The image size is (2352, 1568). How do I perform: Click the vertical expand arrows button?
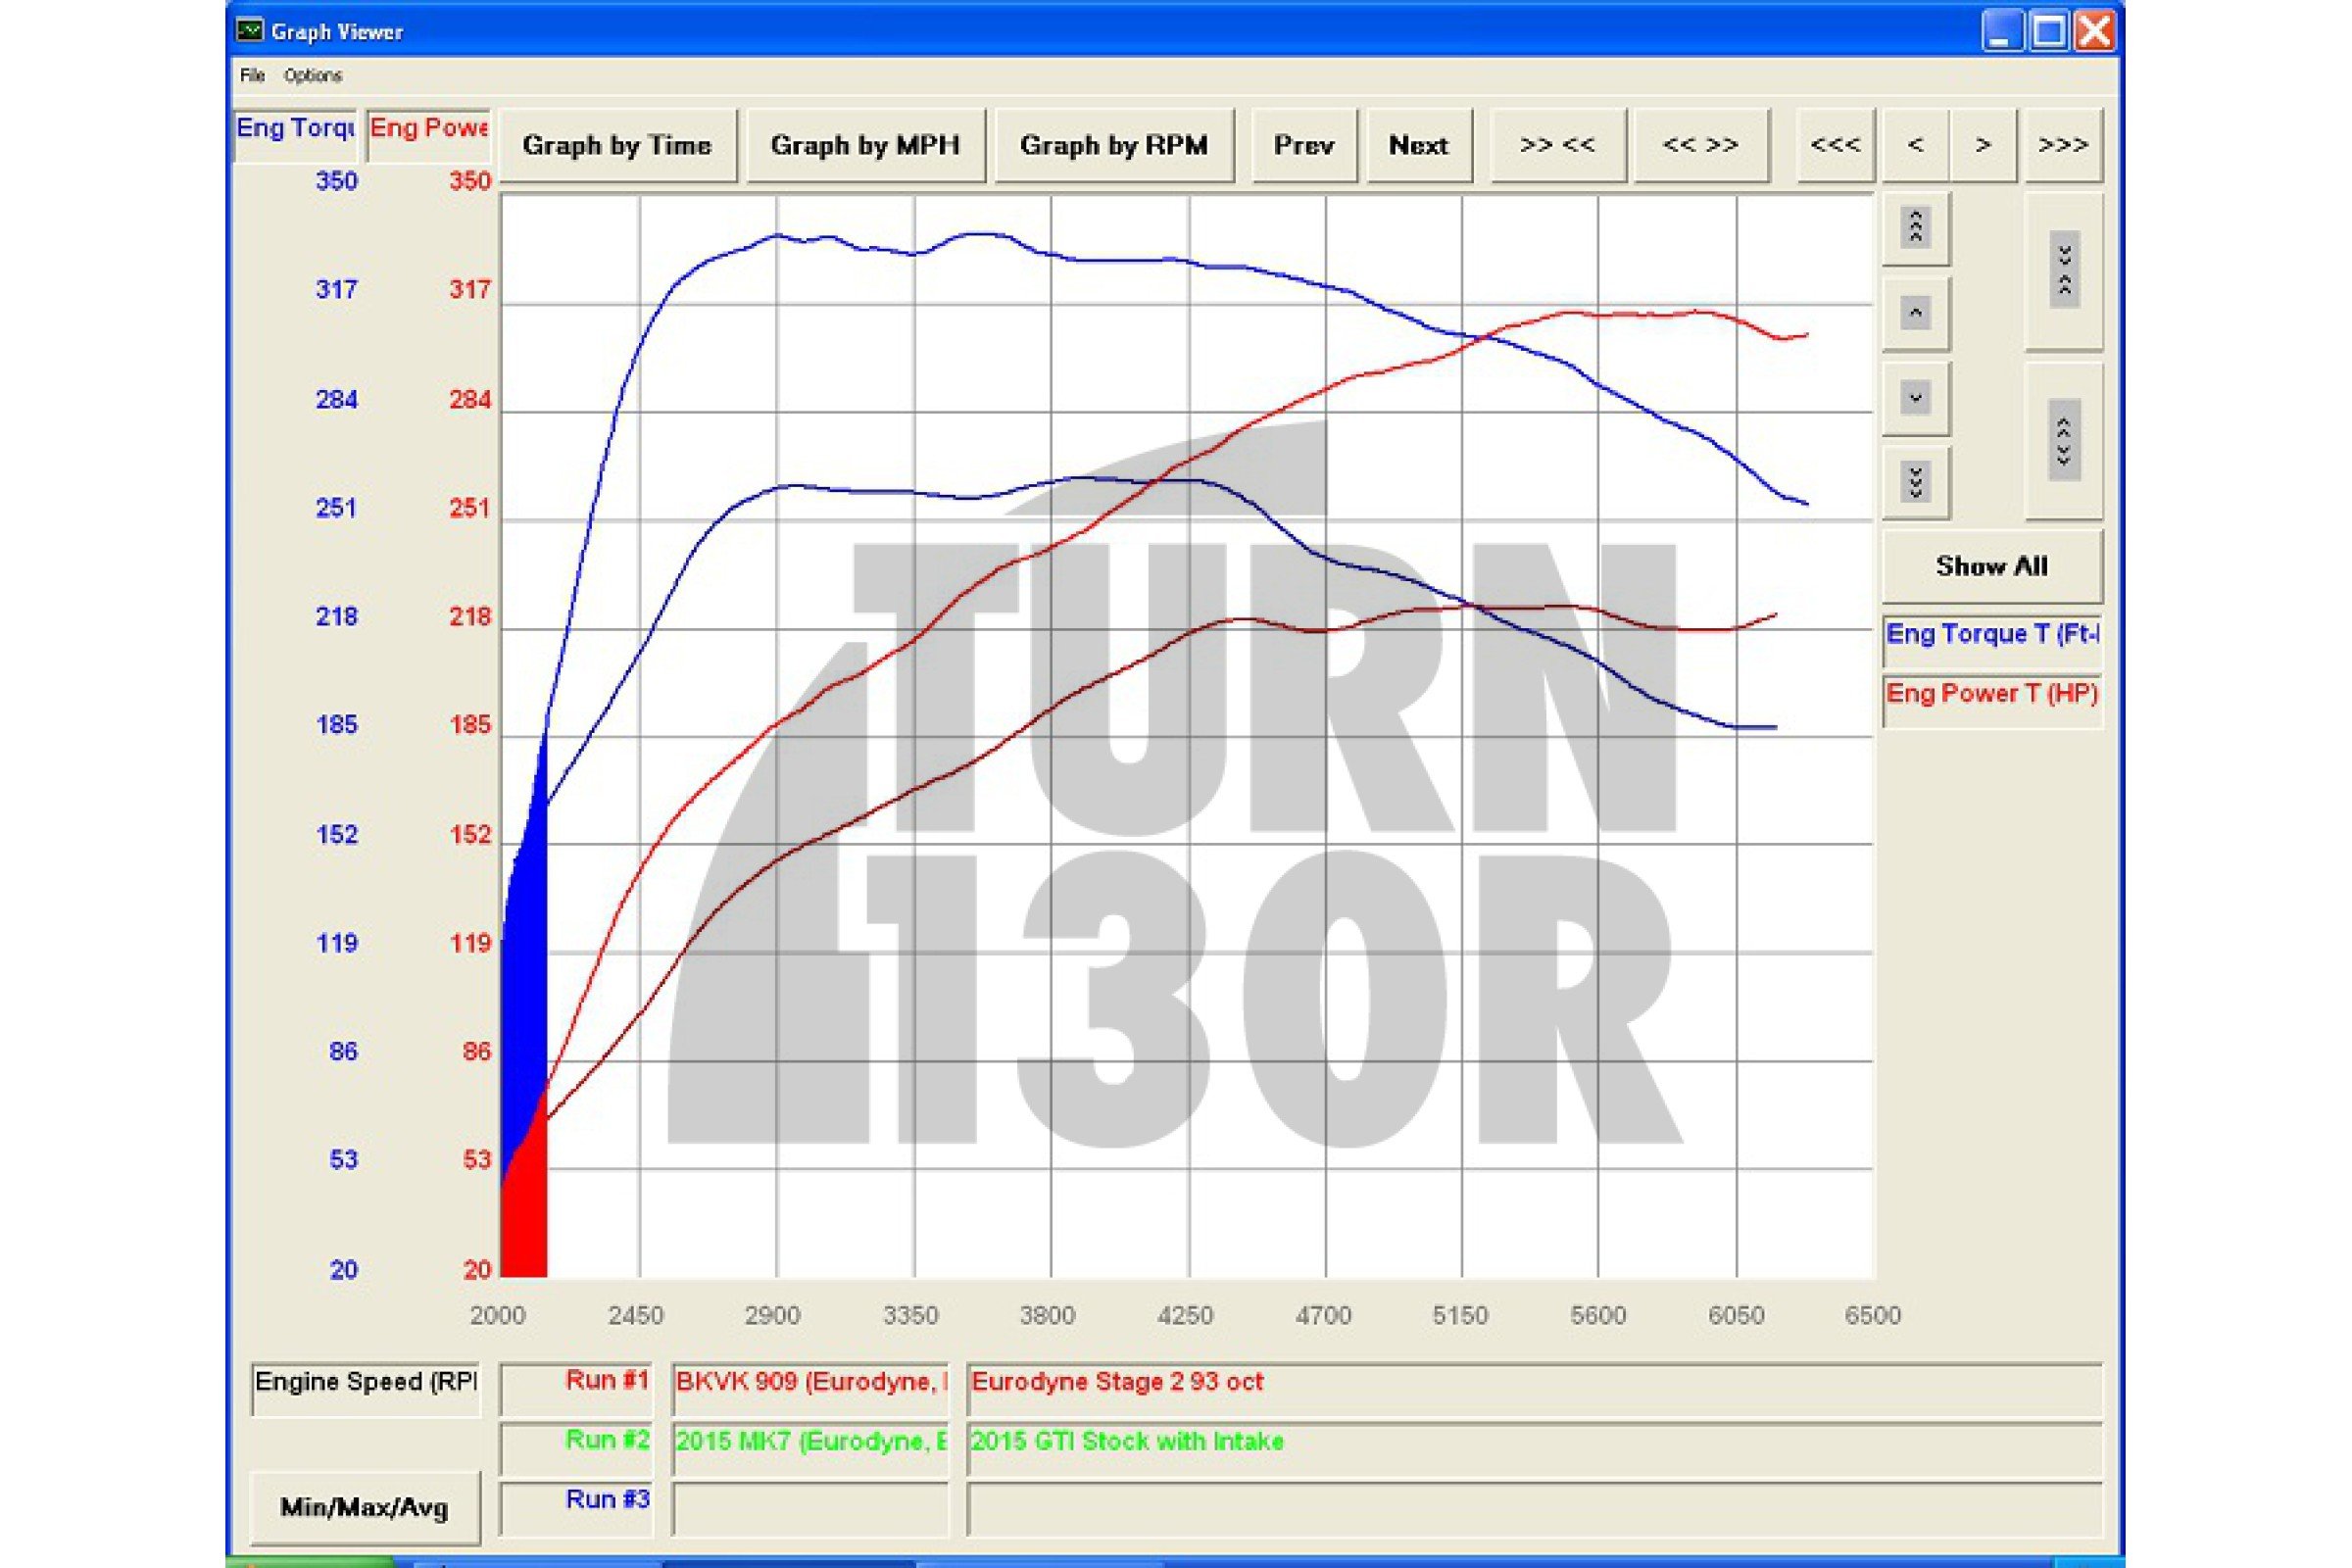[2064, 440]
